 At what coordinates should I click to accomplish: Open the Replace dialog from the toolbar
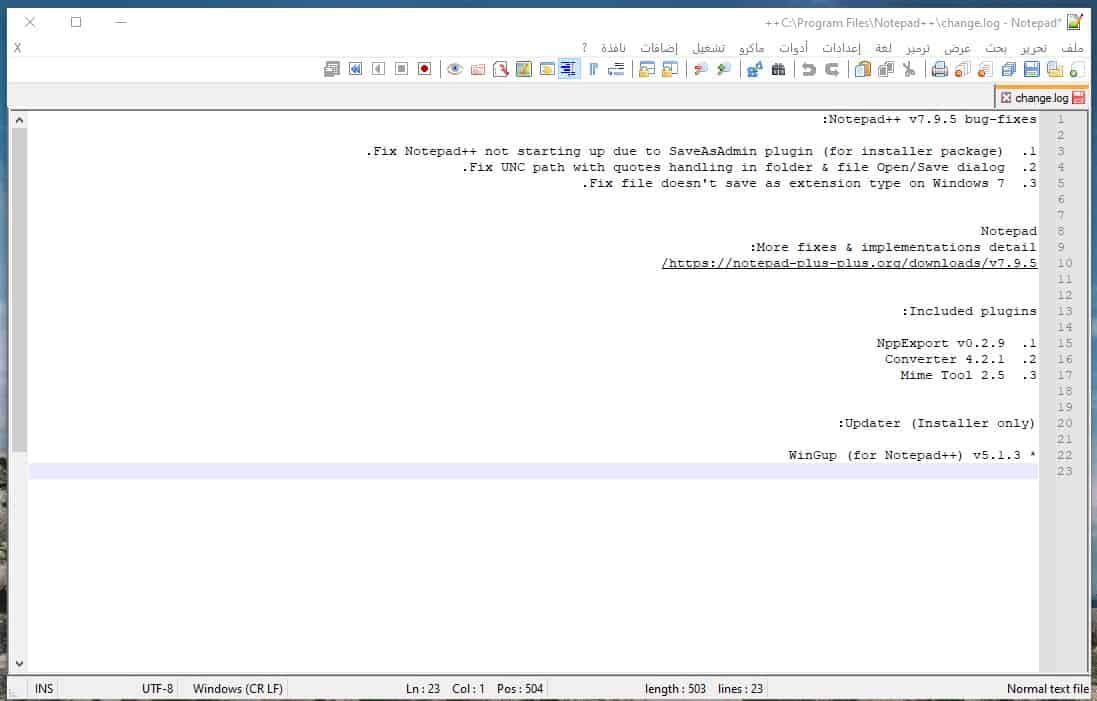[755, 69]
